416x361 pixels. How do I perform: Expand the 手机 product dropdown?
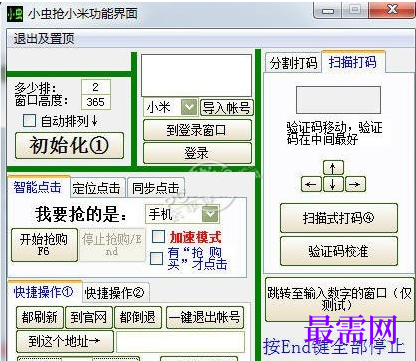coord(210,214)
